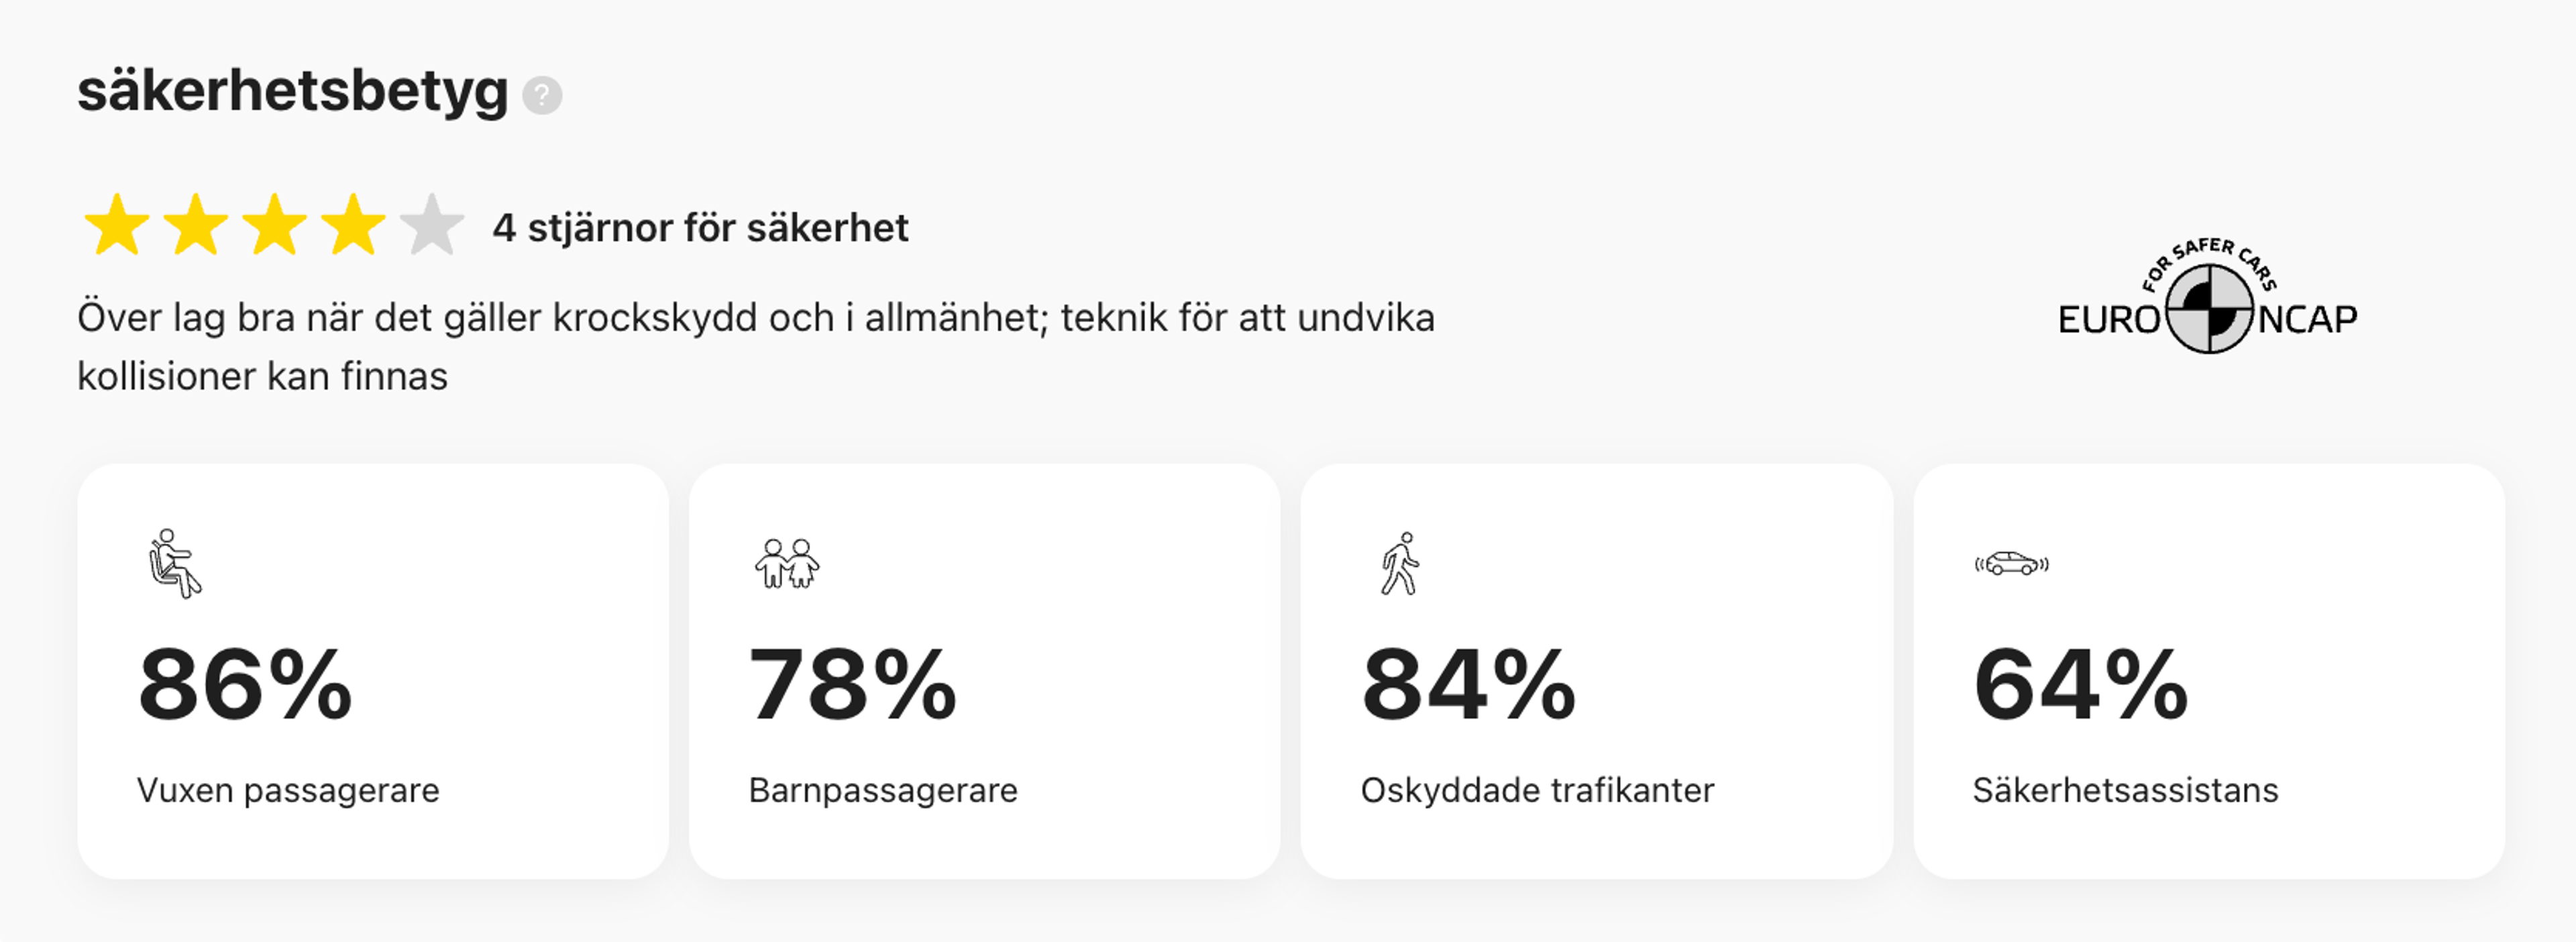Click the Säkerhetsassistans label
The width and height of the screenshot is (2576, 942).
(x=2125, y=790)
